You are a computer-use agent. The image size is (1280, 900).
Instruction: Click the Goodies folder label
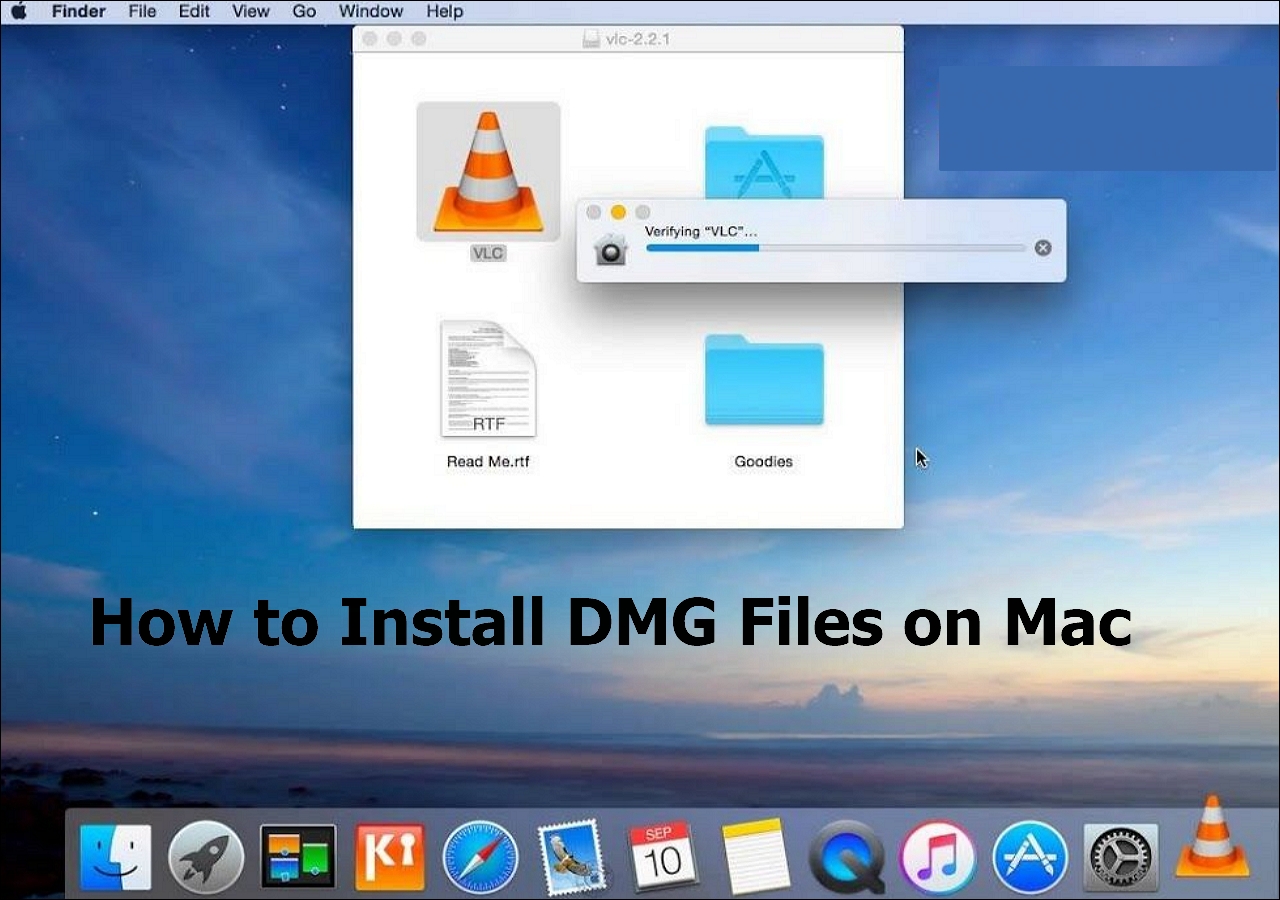[x=764, y=461]
